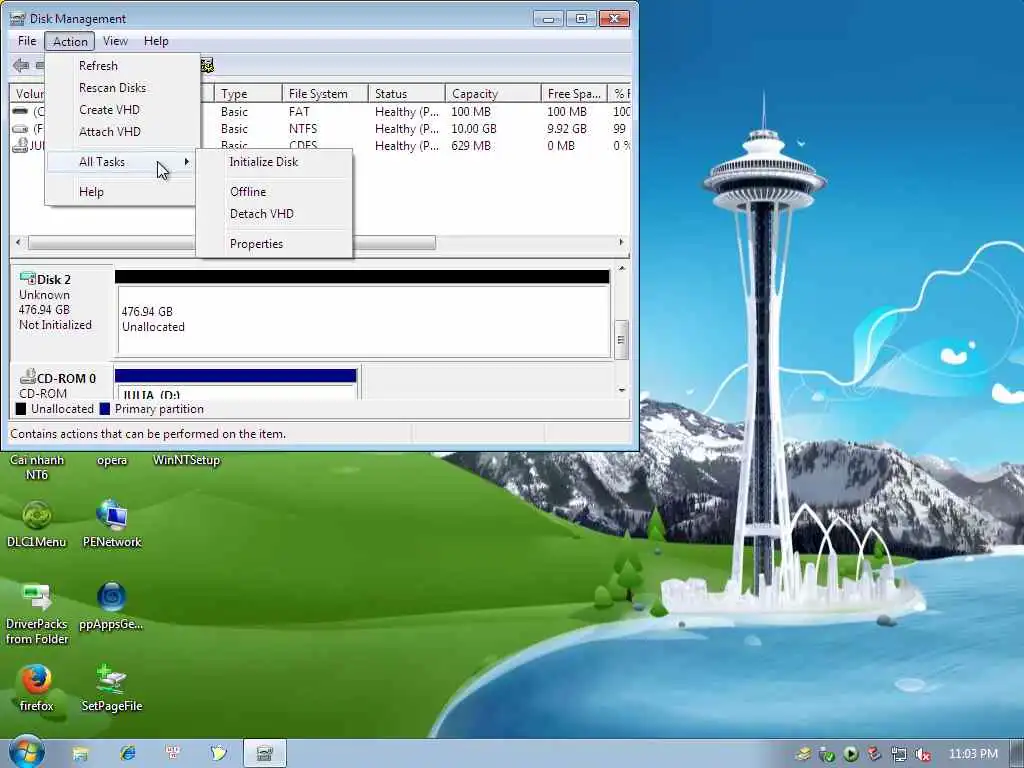This screenshot has height=768, width=1024.
Task: Click the Disk Management title bar icon
Action: pyautogui.click(x=18, y=18)
